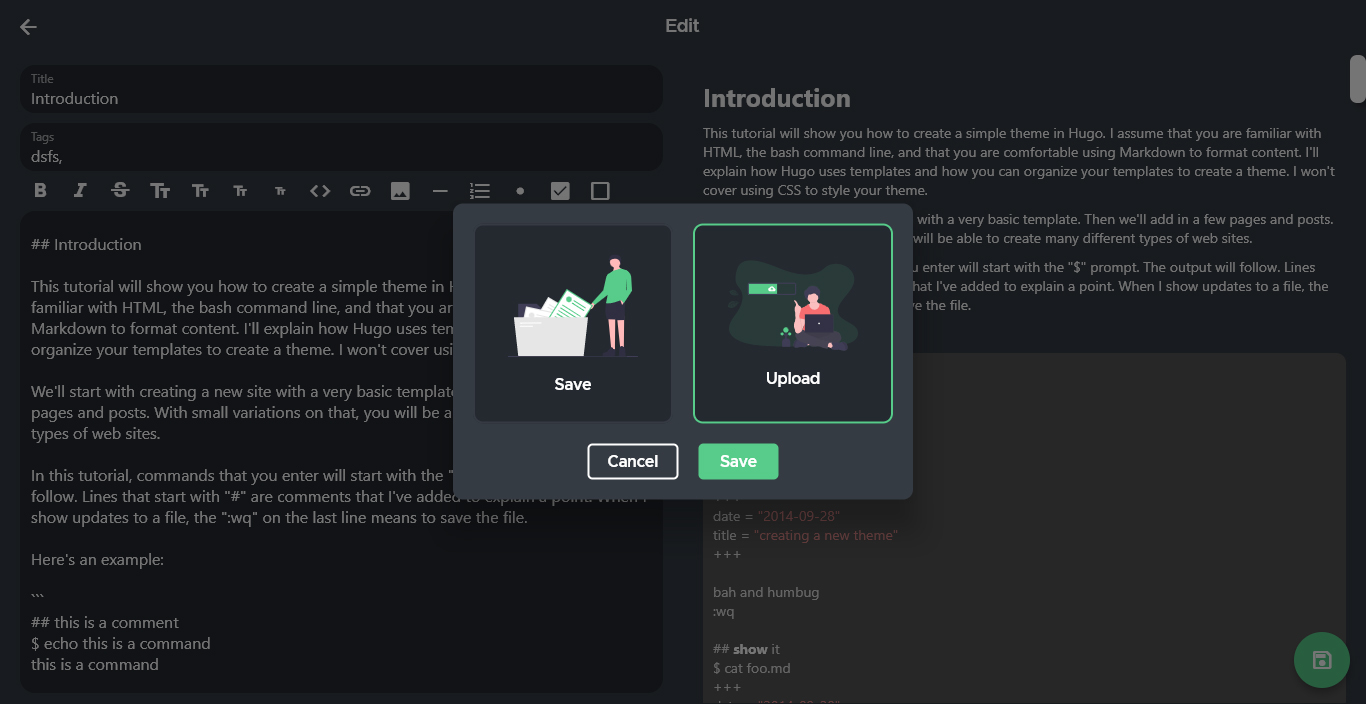
Task: Click "creating a new theme" title text
Action: [x=826, y=535]
